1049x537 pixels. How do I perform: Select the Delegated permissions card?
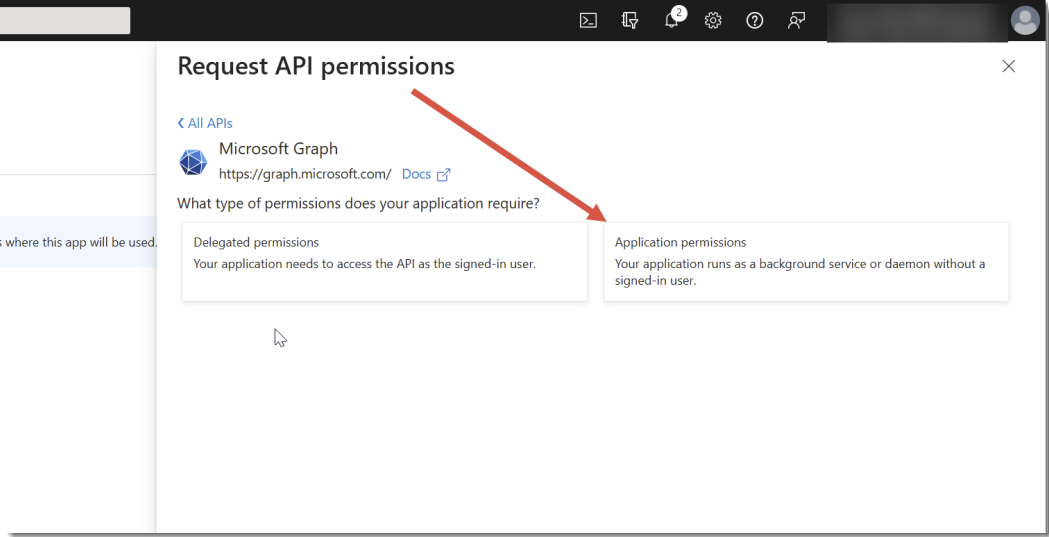(385, 261)
